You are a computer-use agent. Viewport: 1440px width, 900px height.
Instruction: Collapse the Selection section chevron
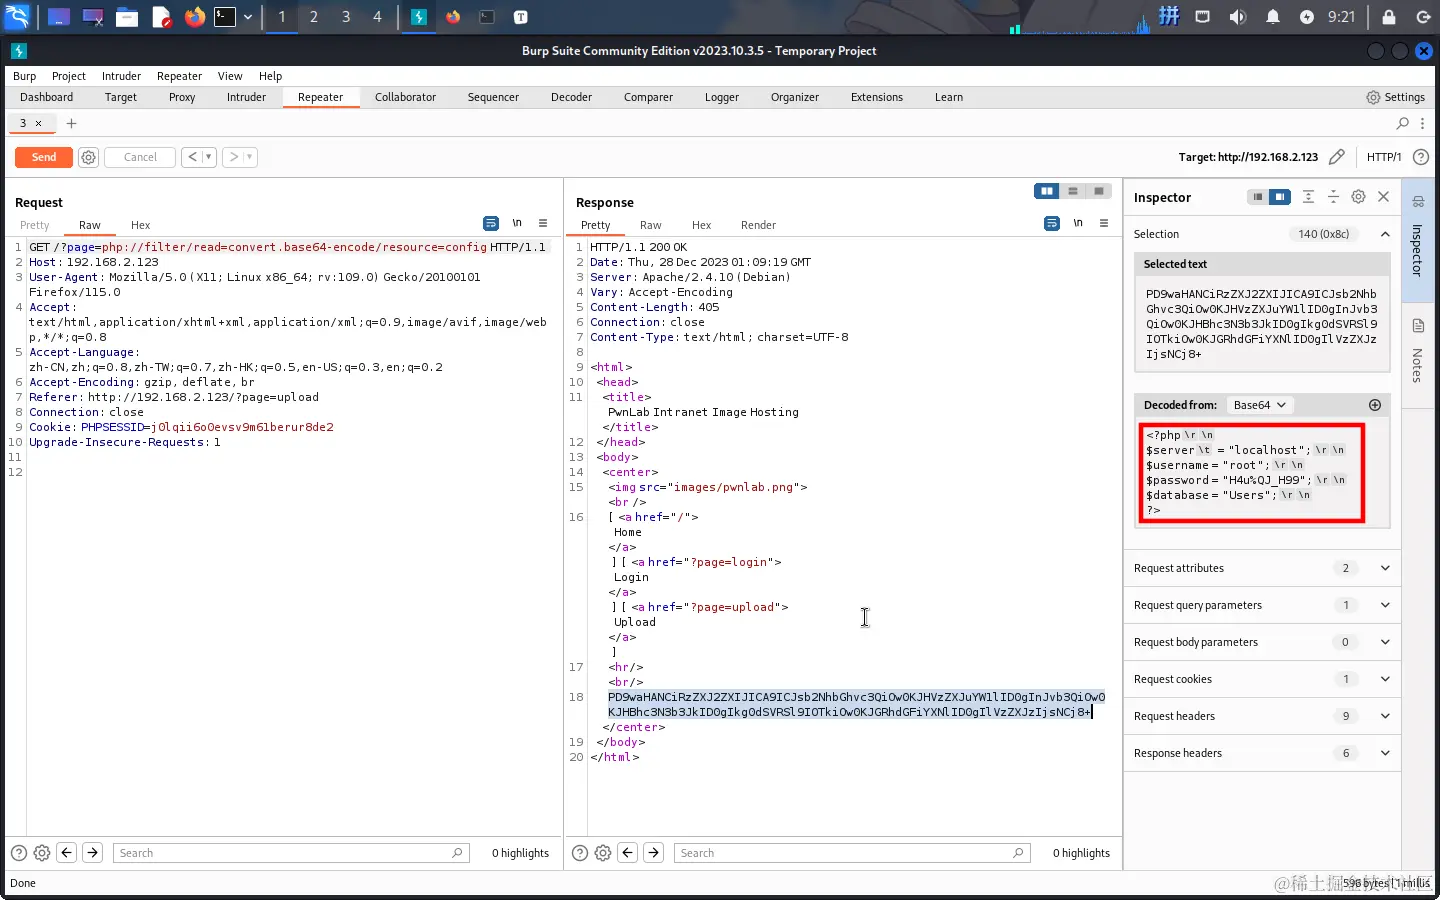(1385, 234)
